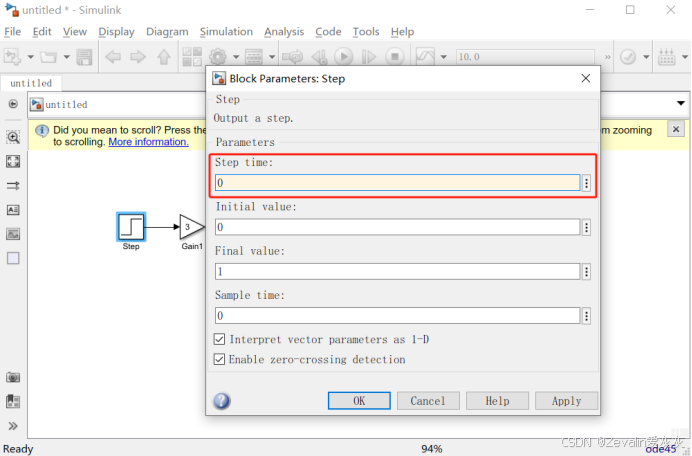Open the Diagram menu
692x456 pixels.
click(167, 32)
